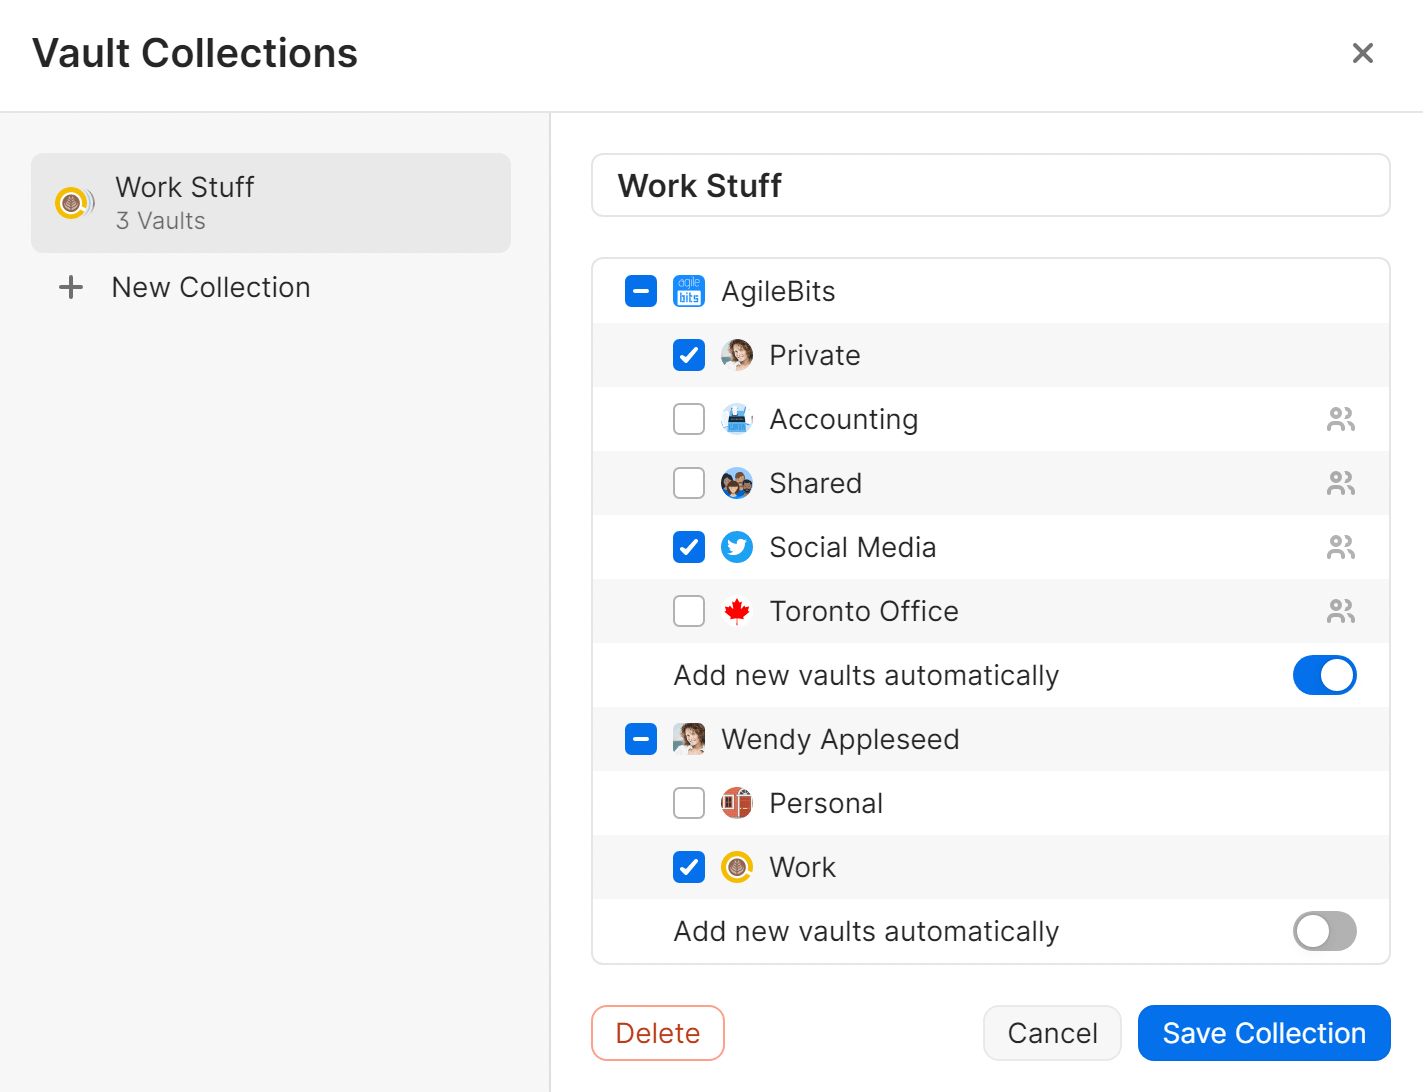Click the Delete button
The width and height of the screenshot is (1423, 1092).
pos(658,1033)
